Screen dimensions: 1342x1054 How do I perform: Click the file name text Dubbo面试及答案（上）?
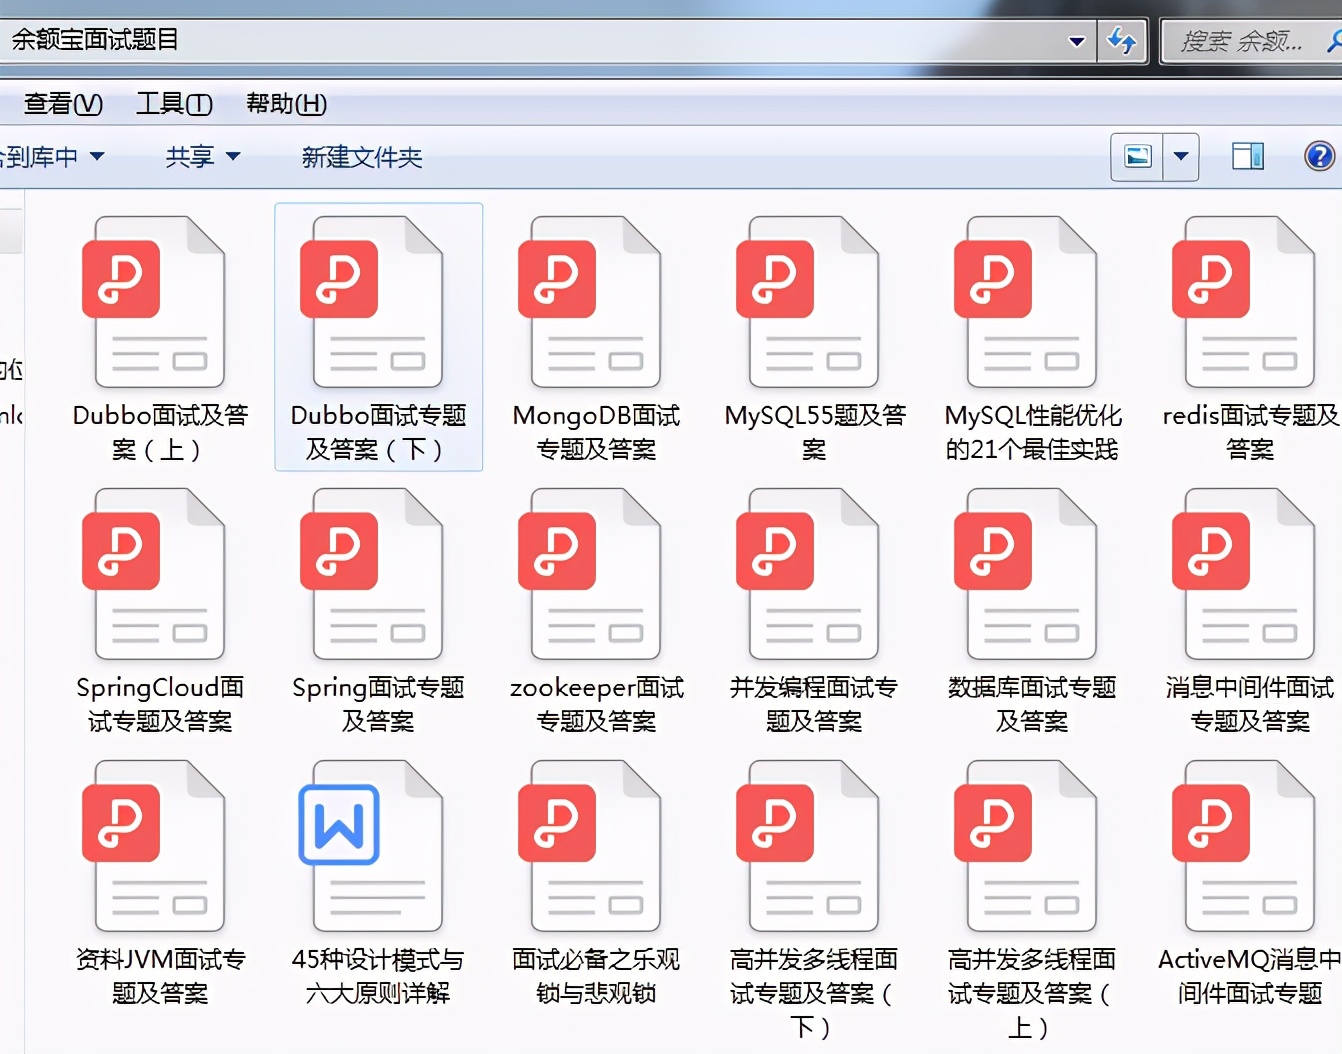click(160, 432)
